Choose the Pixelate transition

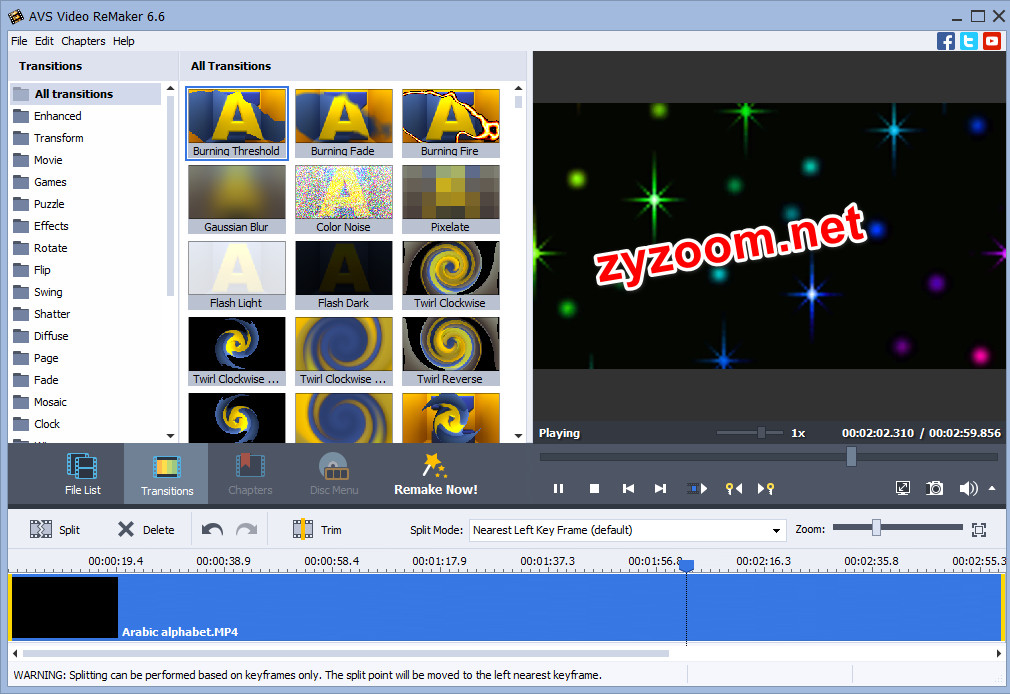click(x=450, y=199)
